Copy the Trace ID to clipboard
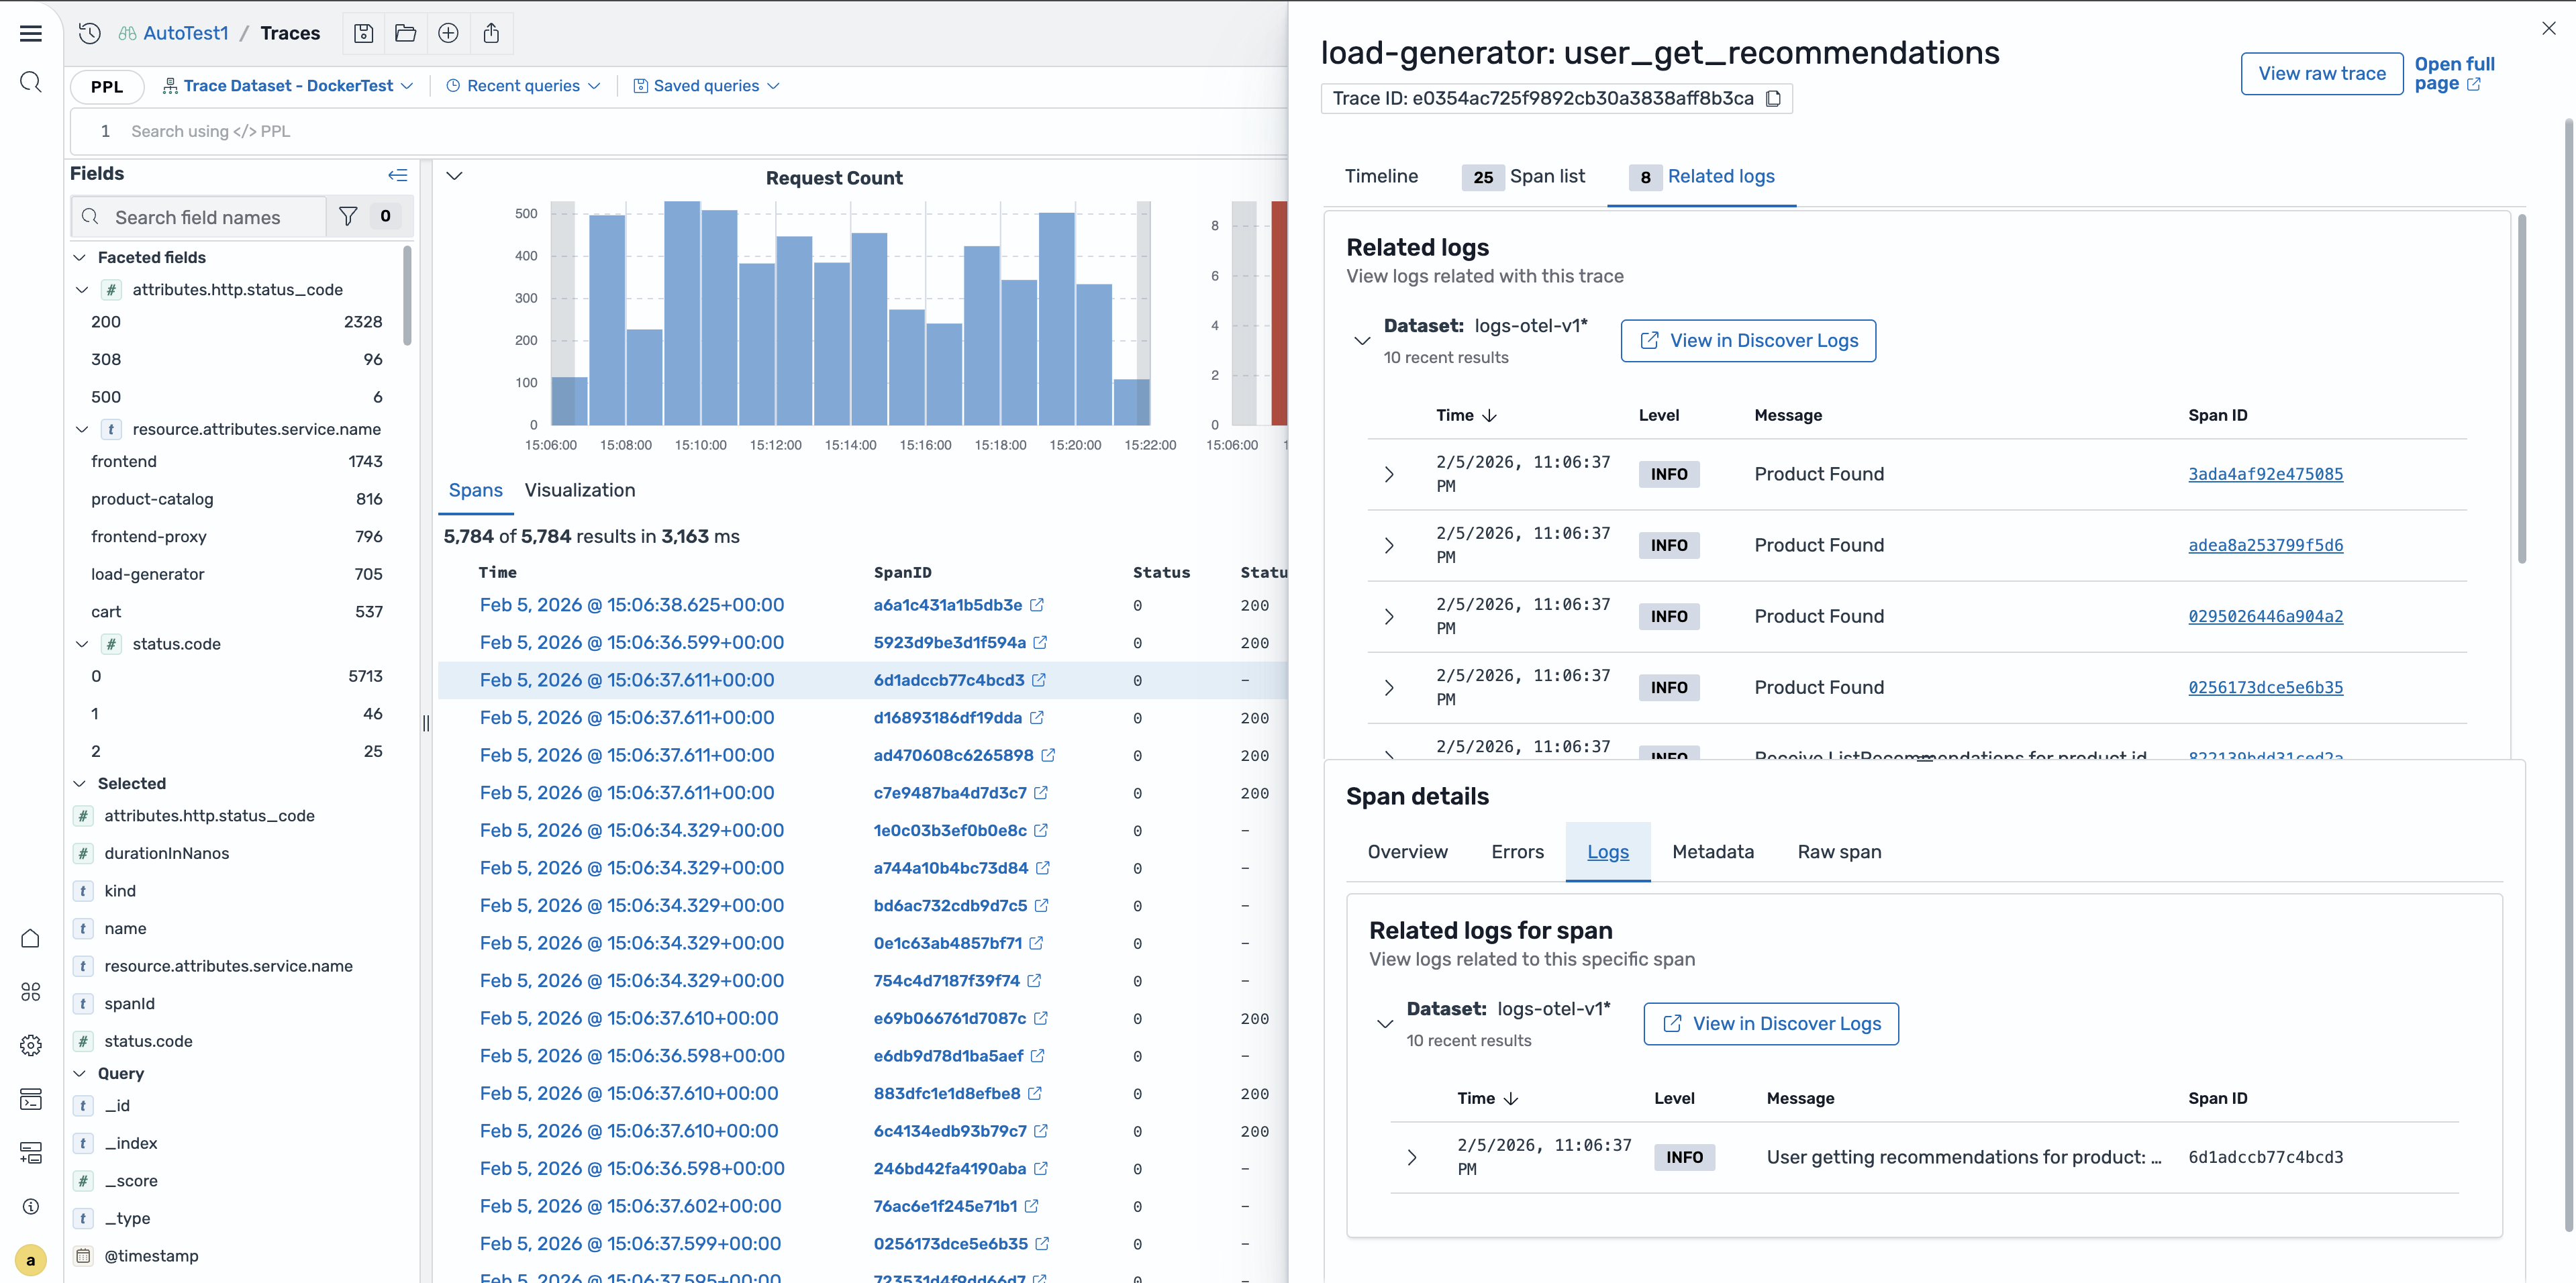The height and width of the screenshot is (1283, 2576). click(x=1773, y=98)
